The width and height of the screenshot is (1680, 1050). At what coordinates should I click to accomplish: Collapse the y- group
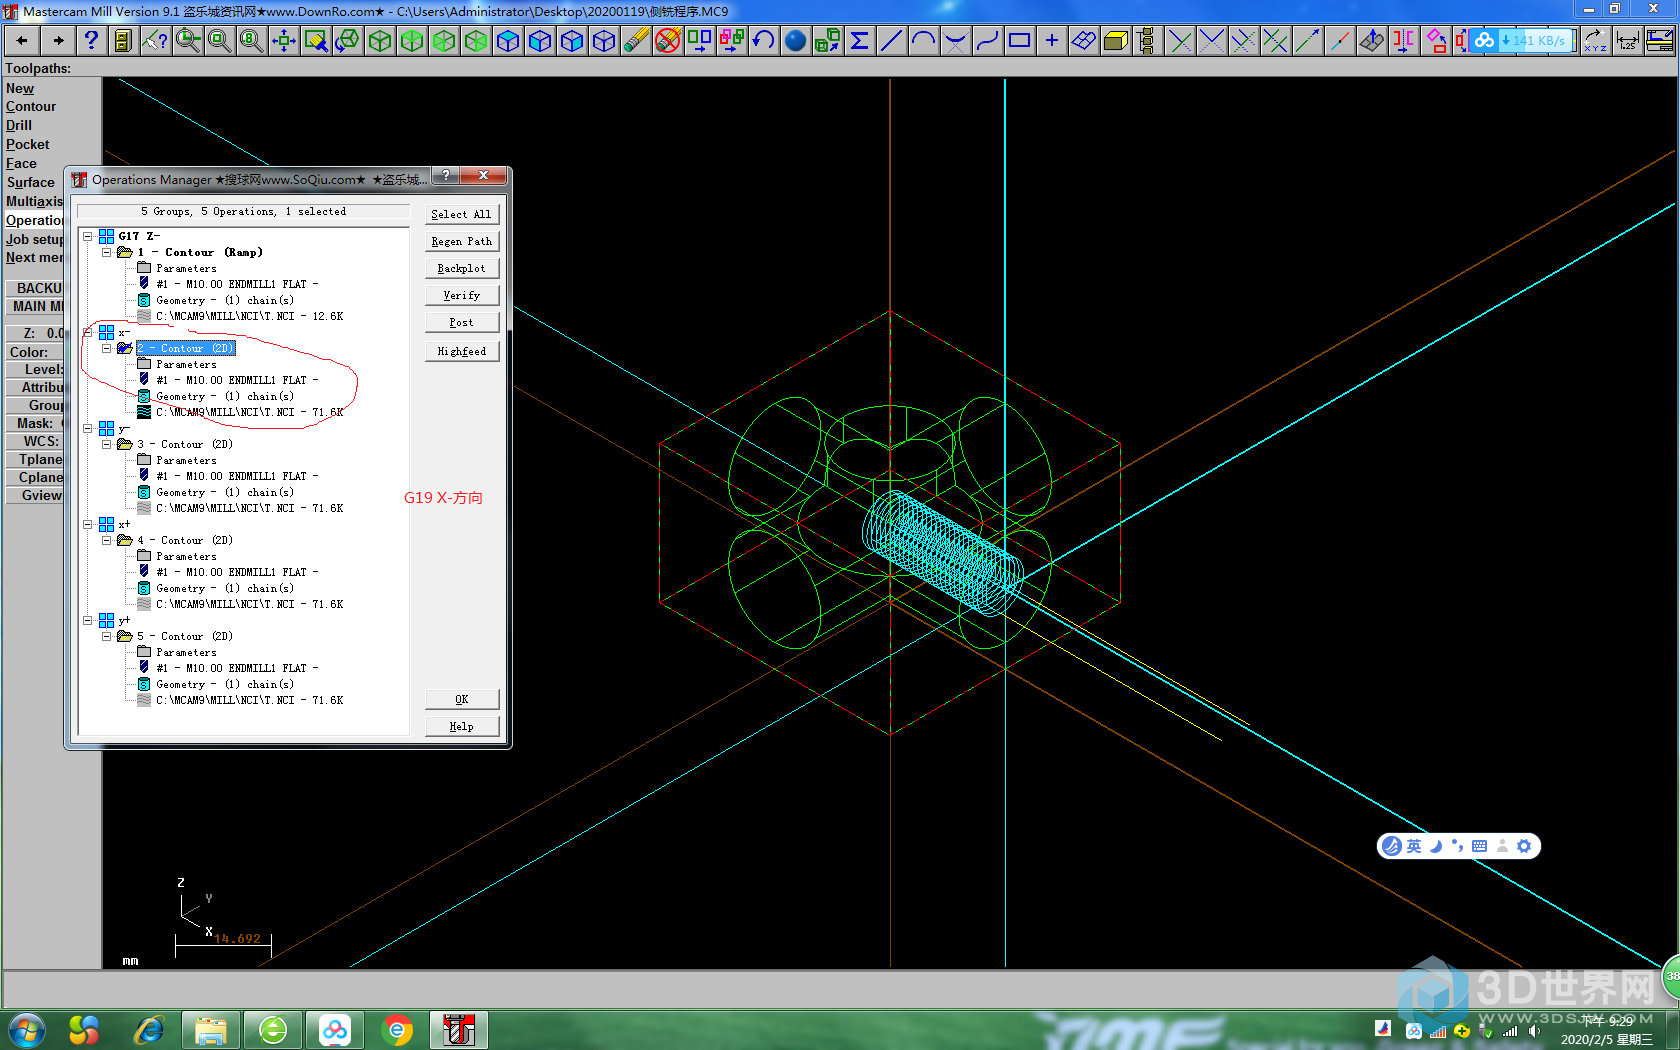pyautogui.click(x=88, y=429)
